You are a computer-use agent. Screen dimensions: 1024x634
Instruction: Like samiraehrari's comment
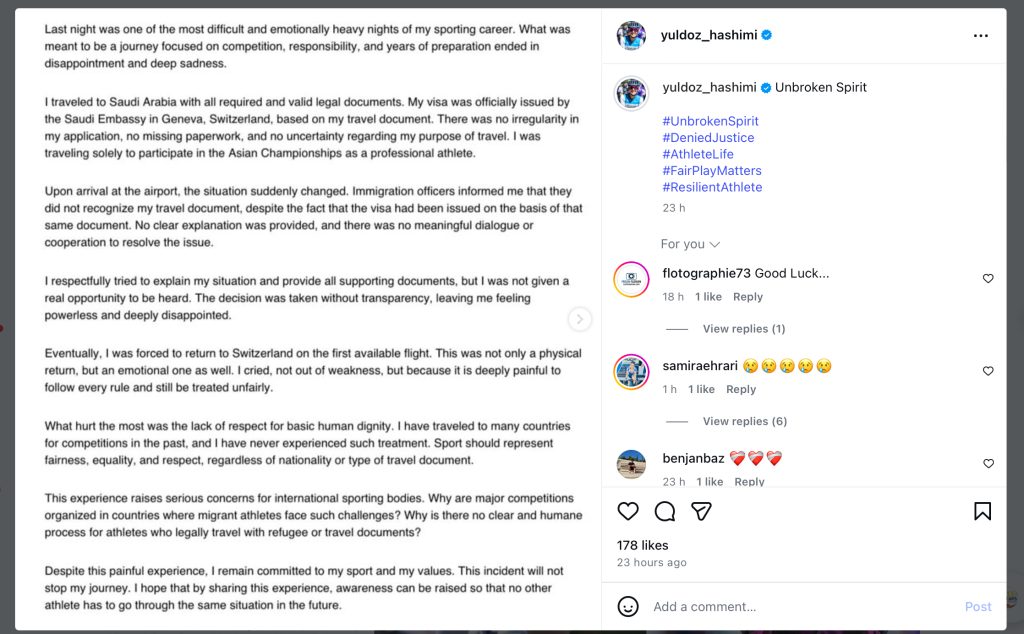pyautogui.click(x=988, y=371)
